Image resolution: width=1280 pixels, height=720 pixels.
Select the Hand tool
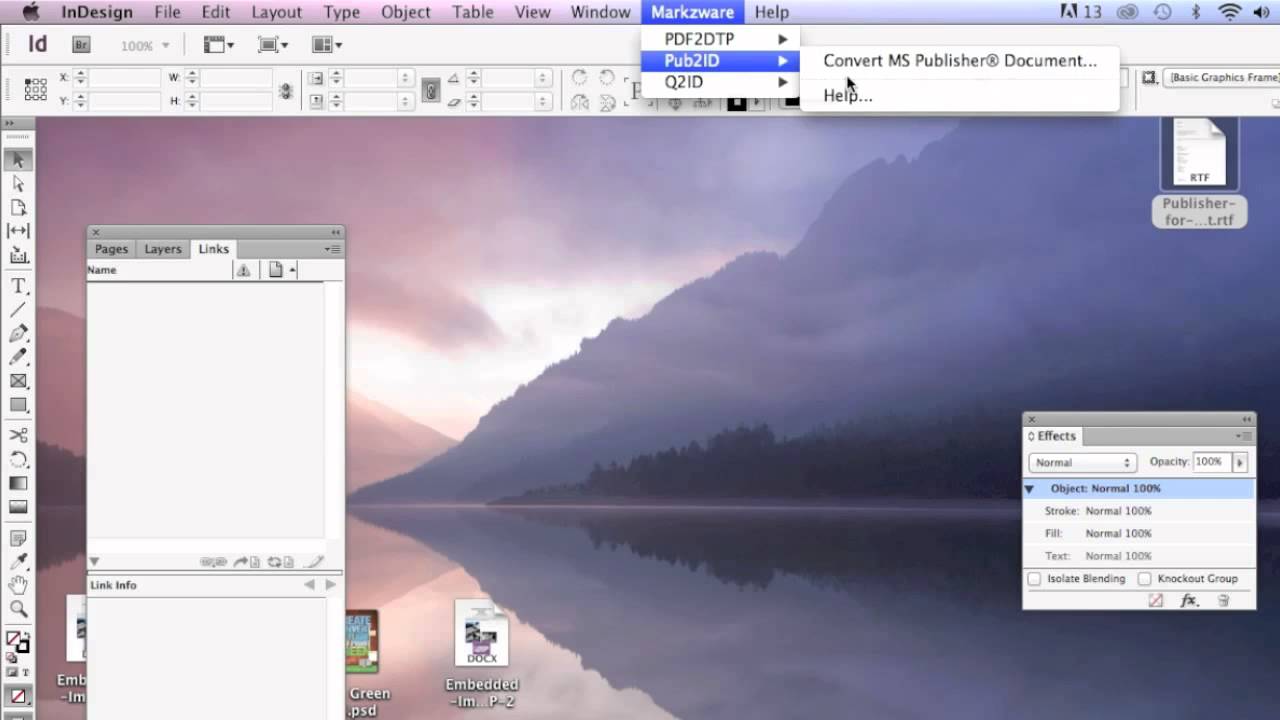[x=18, y=585]
